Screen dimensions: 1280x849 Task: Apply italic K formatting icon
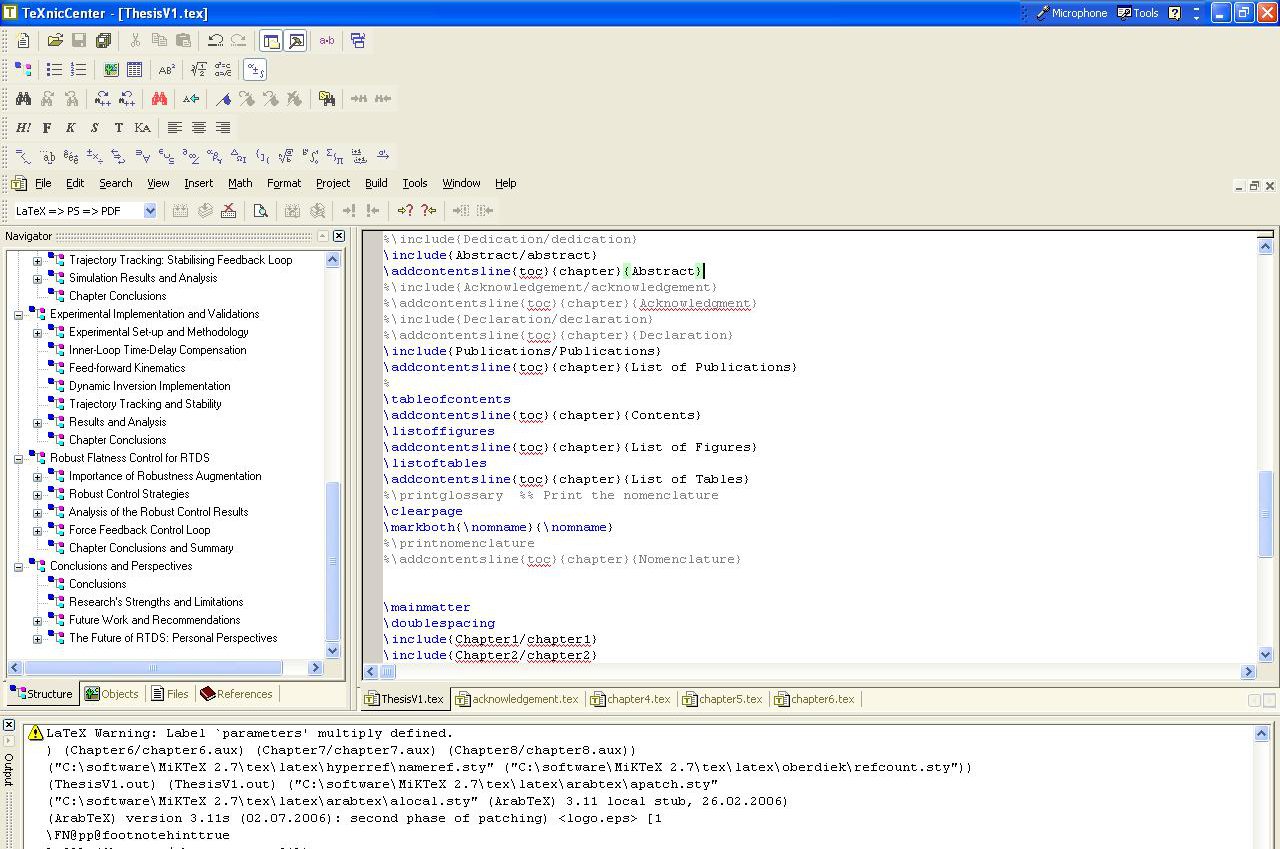71,128
